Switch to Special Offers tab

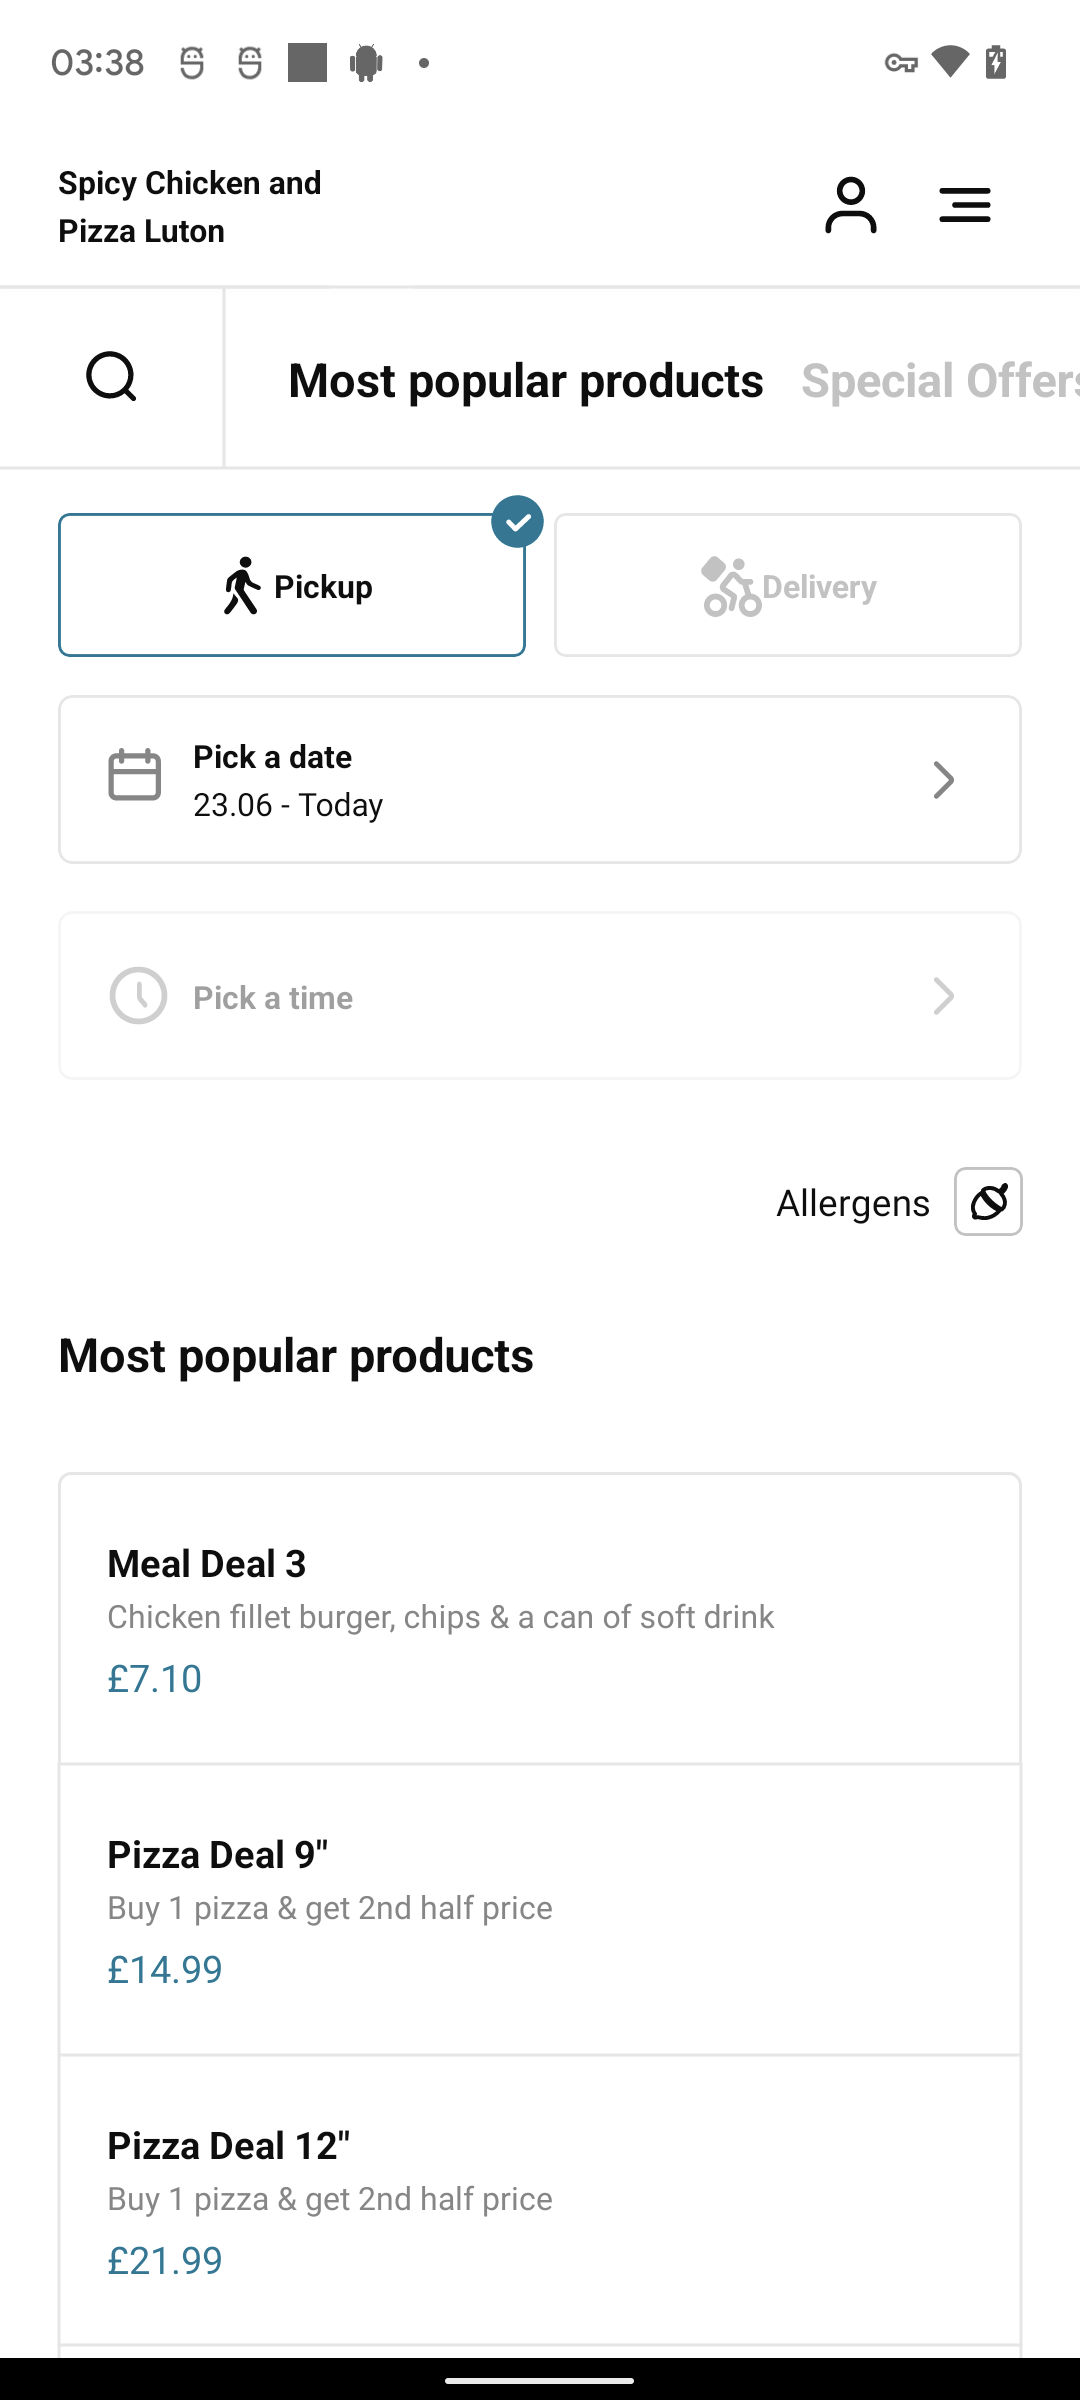[x=940, y=380]
